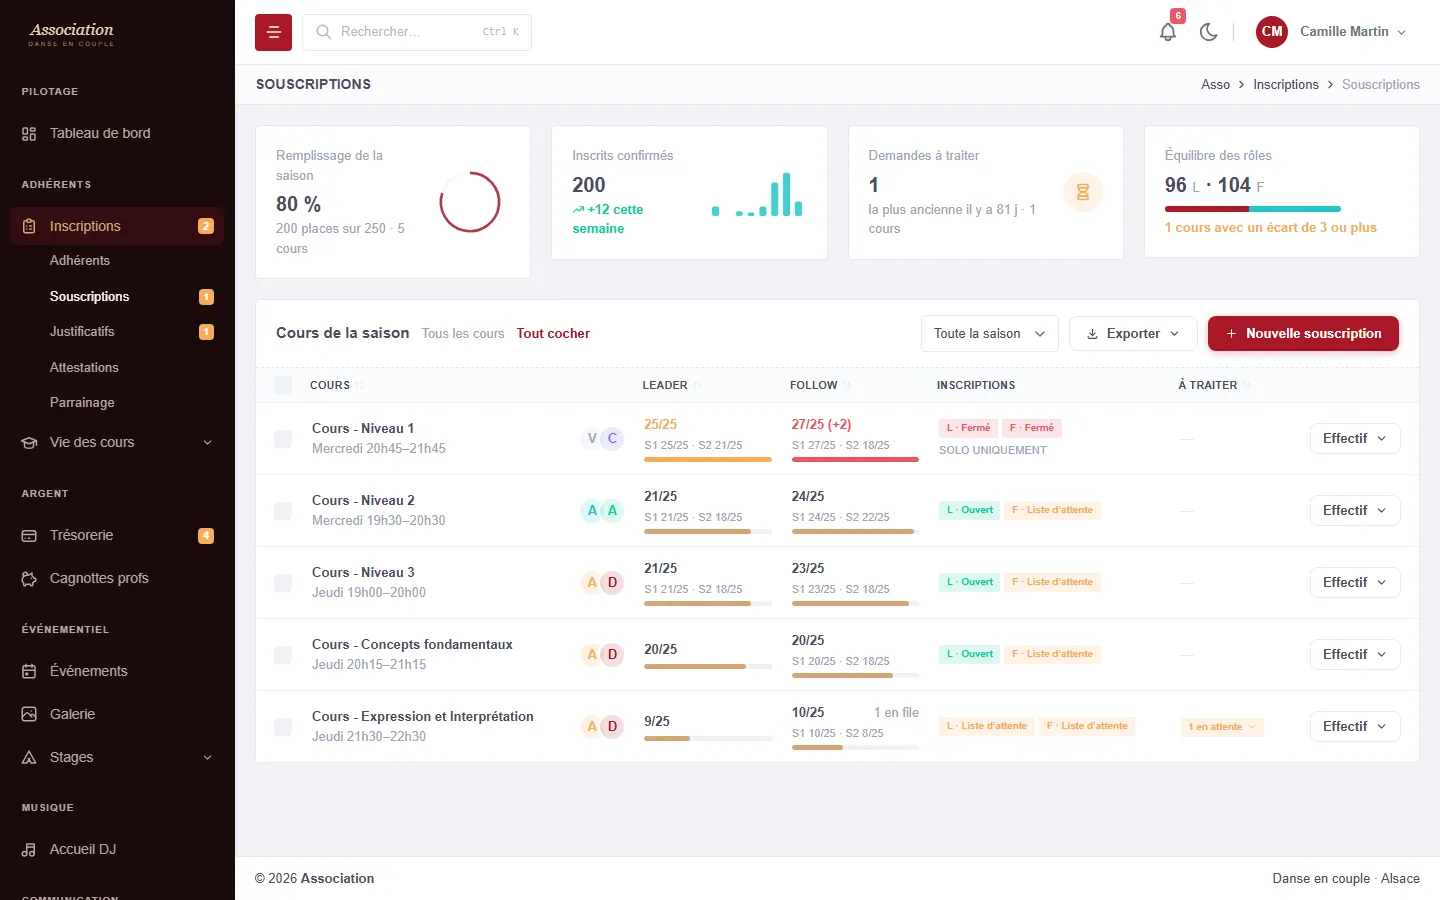Viewport: 1440px width, 900px height.
Task: Click Cagnottes profs piggy bank icon
Action: point(29,579)
